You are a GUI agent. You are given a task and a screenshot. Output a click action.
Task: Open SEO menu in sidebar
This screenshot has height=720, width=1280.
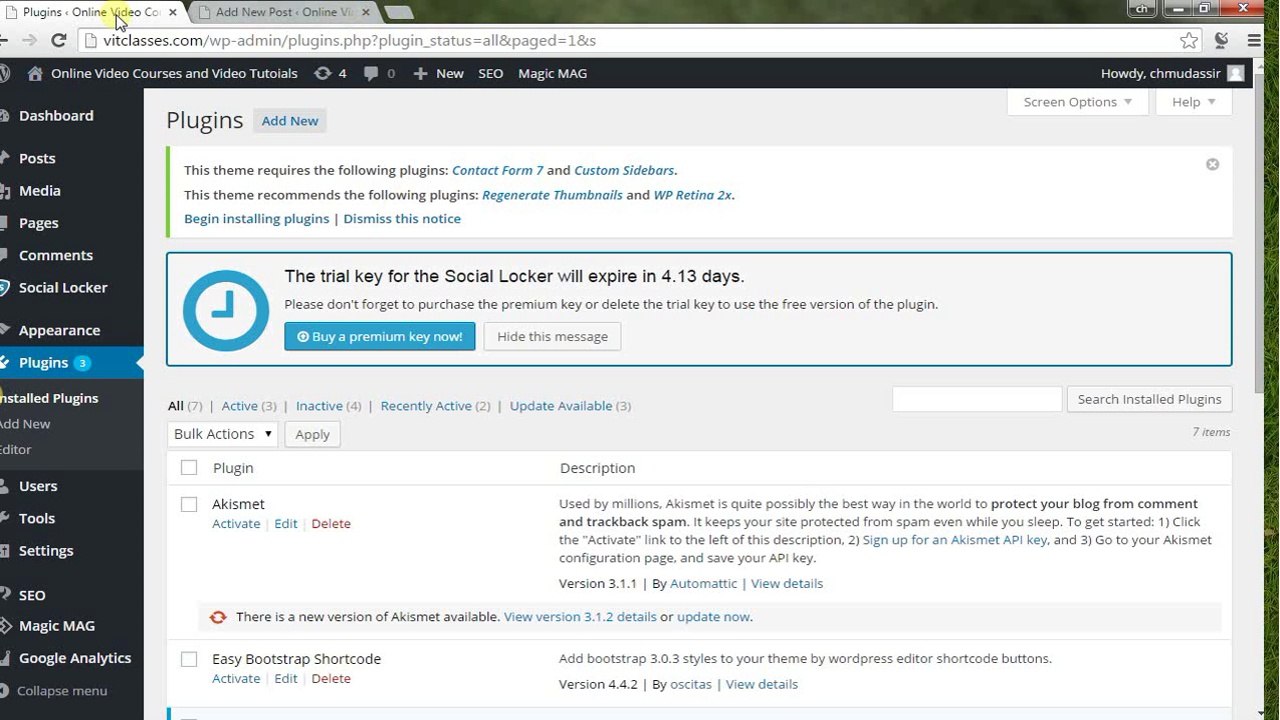pyautogui.click(x=32, y=595)
